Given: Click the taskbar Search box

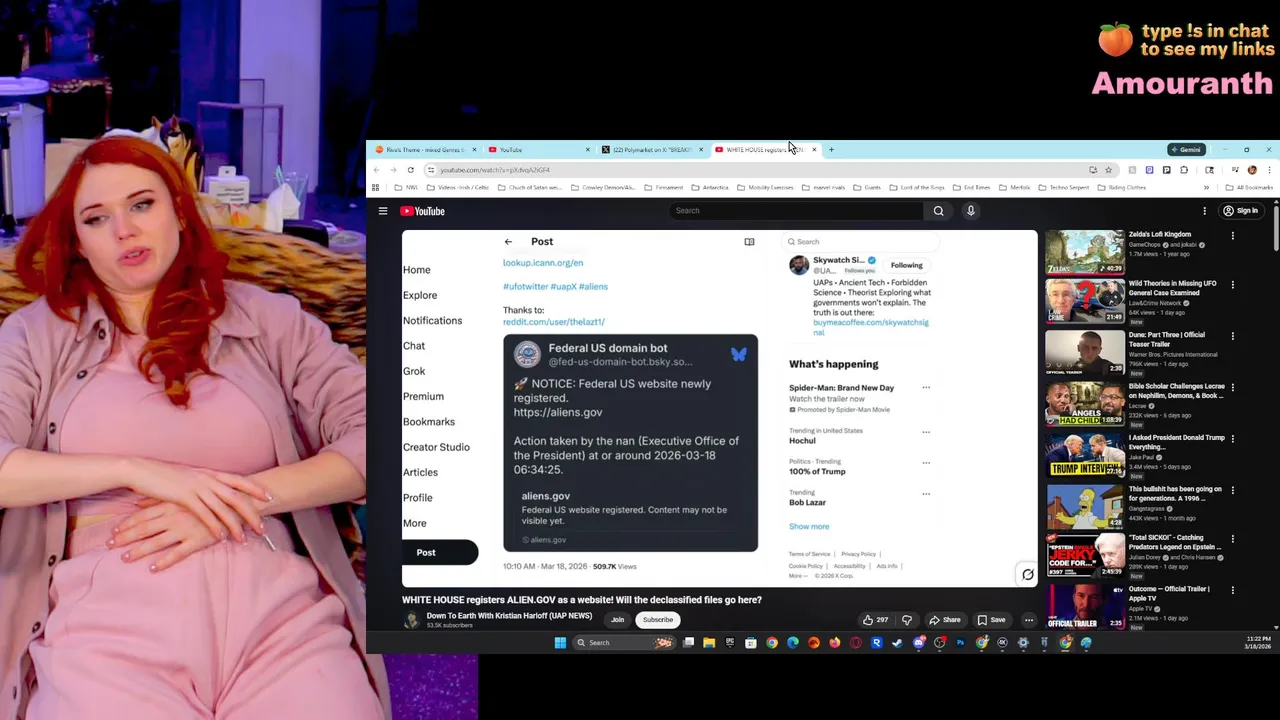Looking at the screenshot, I should (623, 643).
